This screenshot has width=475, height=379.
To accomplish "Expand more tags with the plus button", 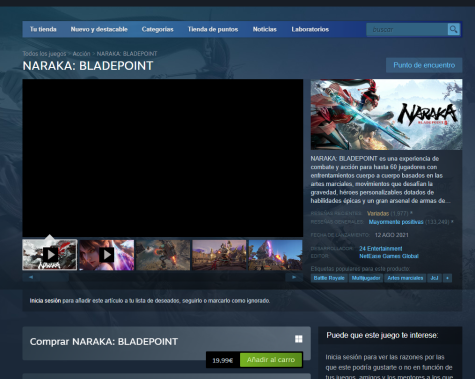I will pyautogui.click(x=447, y=278).
